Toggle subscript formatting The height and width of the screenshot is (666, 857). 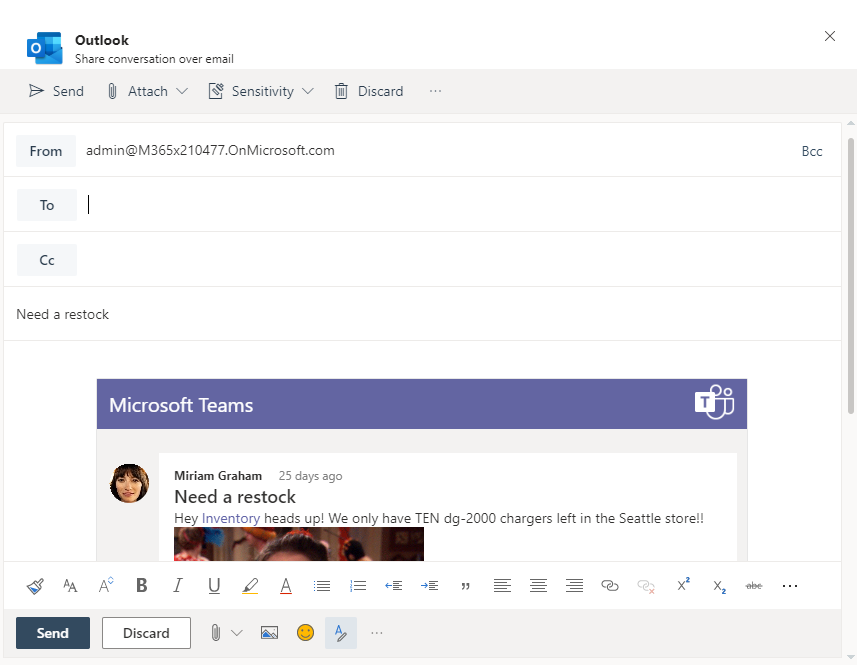(719, 587)
